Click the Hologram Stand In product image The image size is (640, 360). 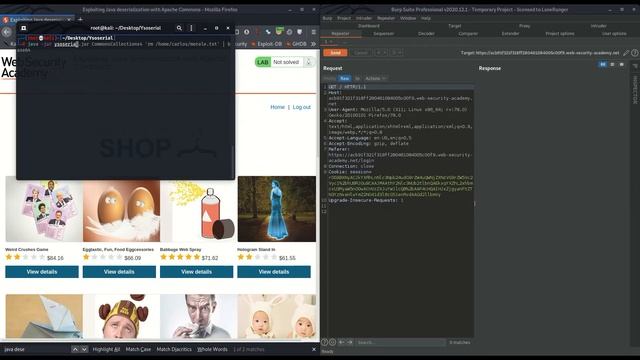click(x=277, y=209)
